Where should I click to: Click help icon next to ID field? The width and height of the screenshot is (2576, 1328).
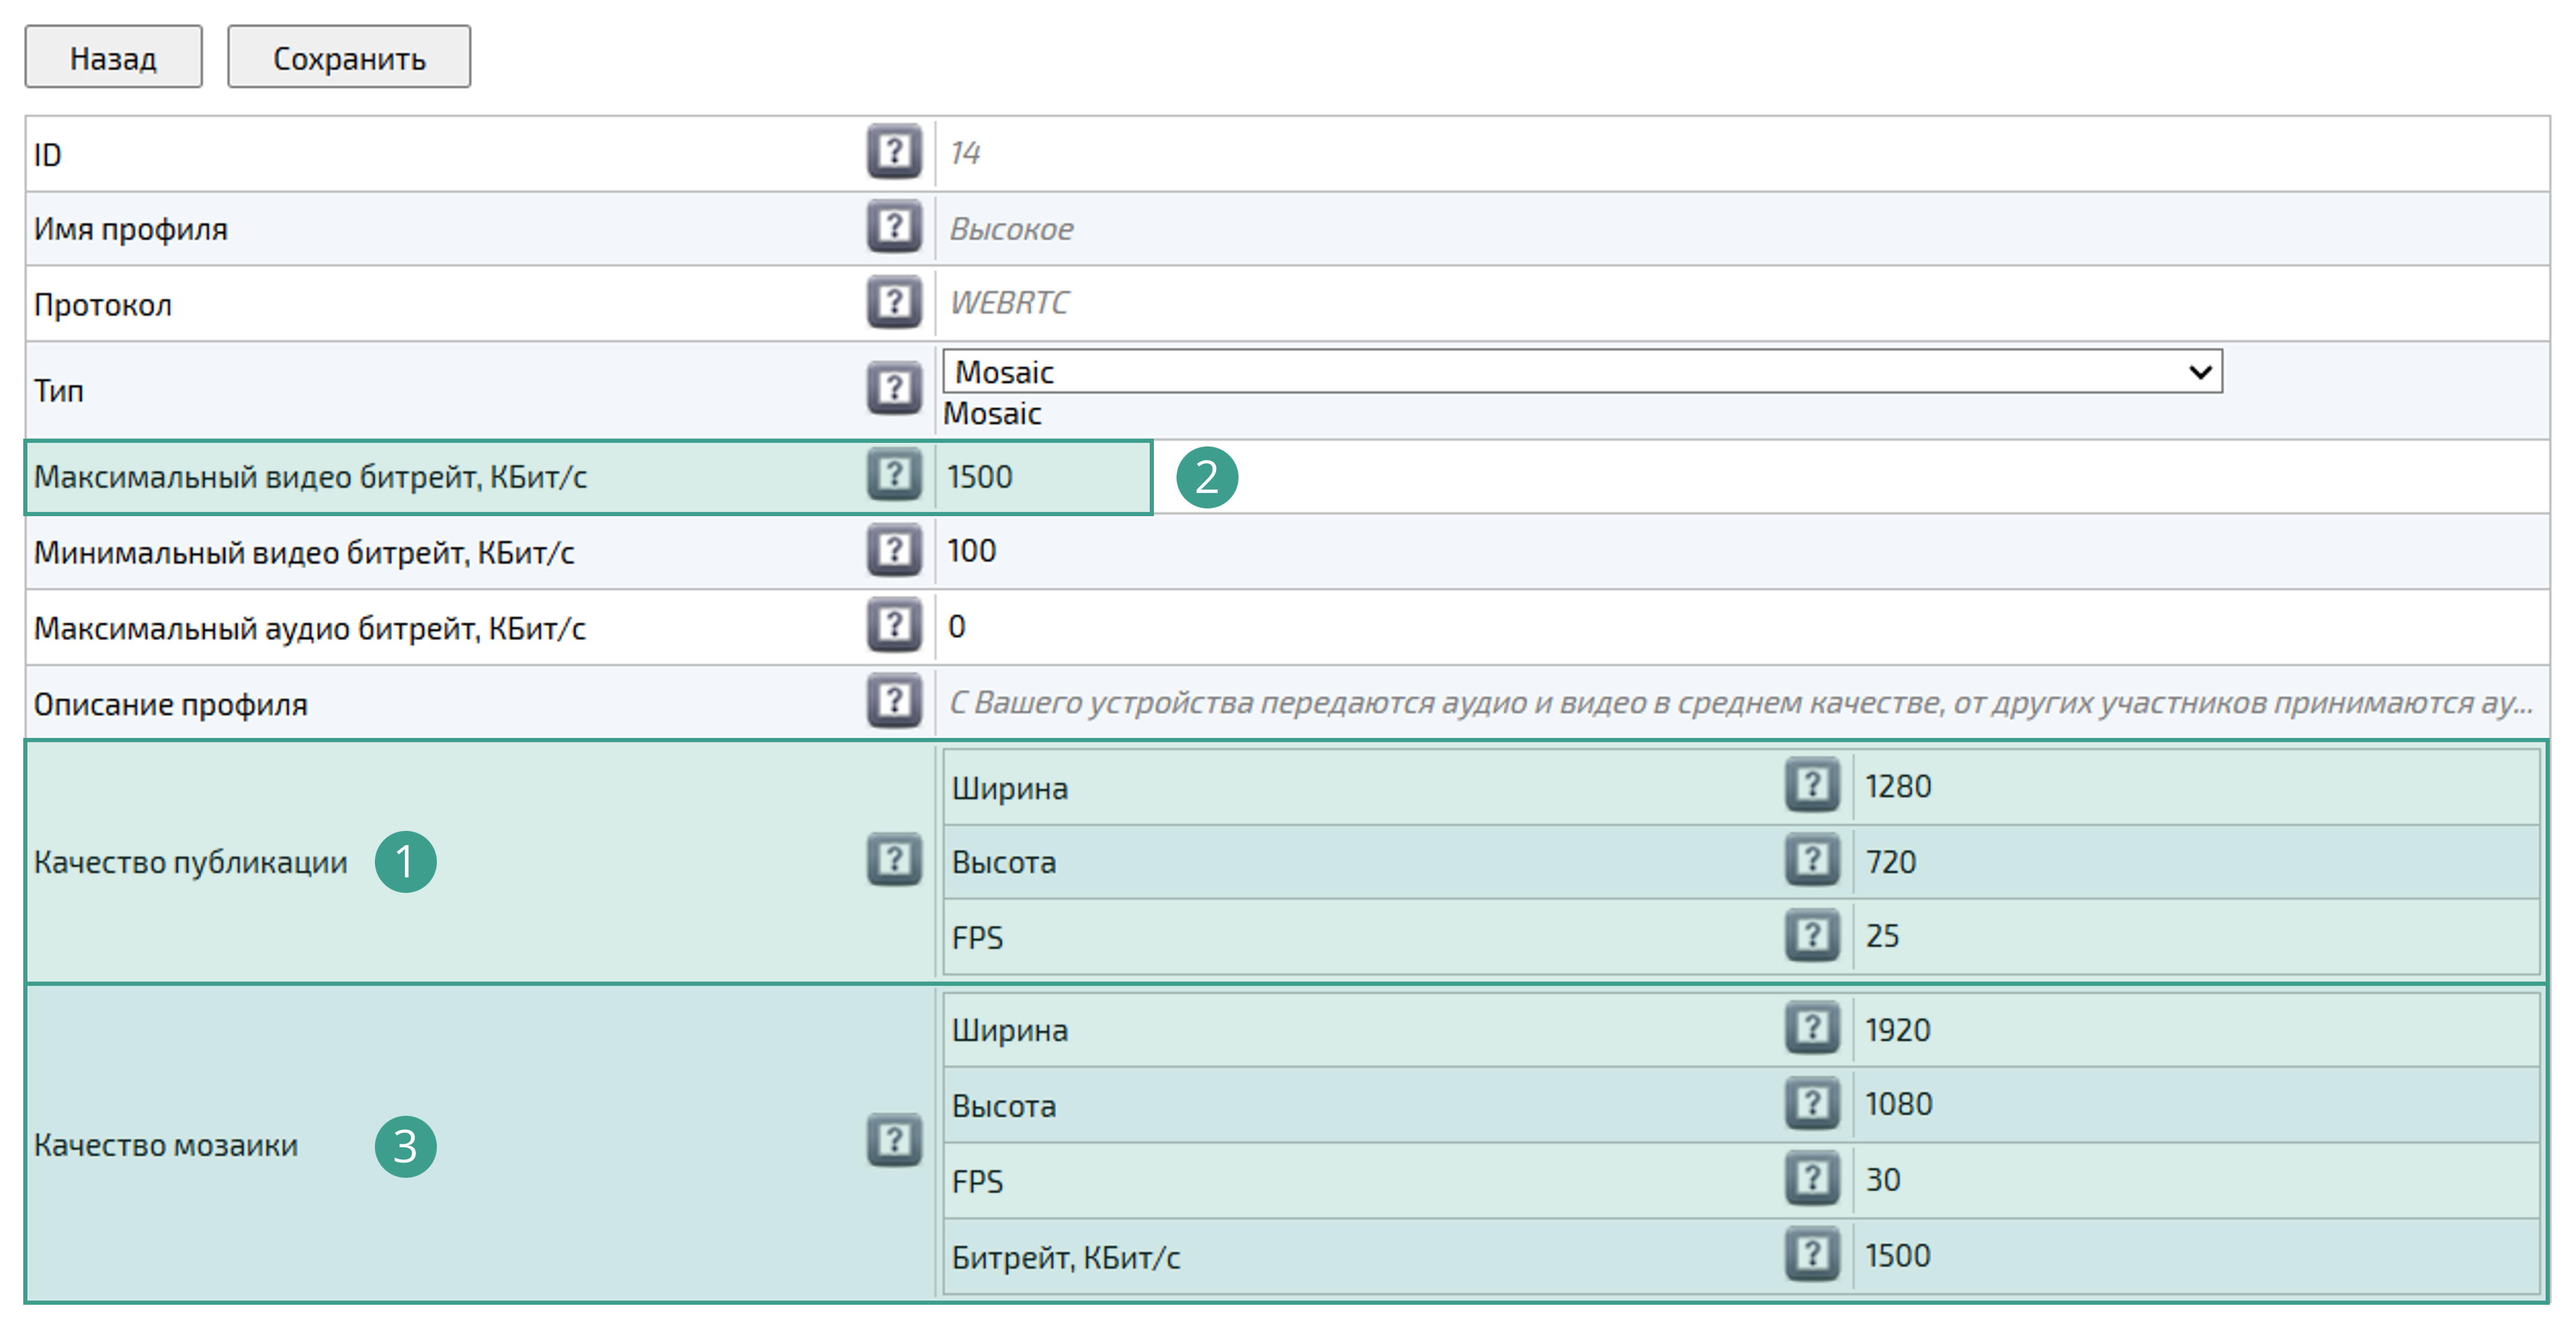(x=893, y=152)
